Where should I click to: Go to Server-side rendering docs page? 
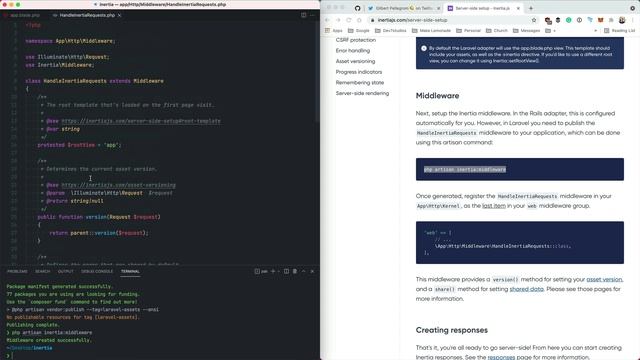(x=362, y=93)
